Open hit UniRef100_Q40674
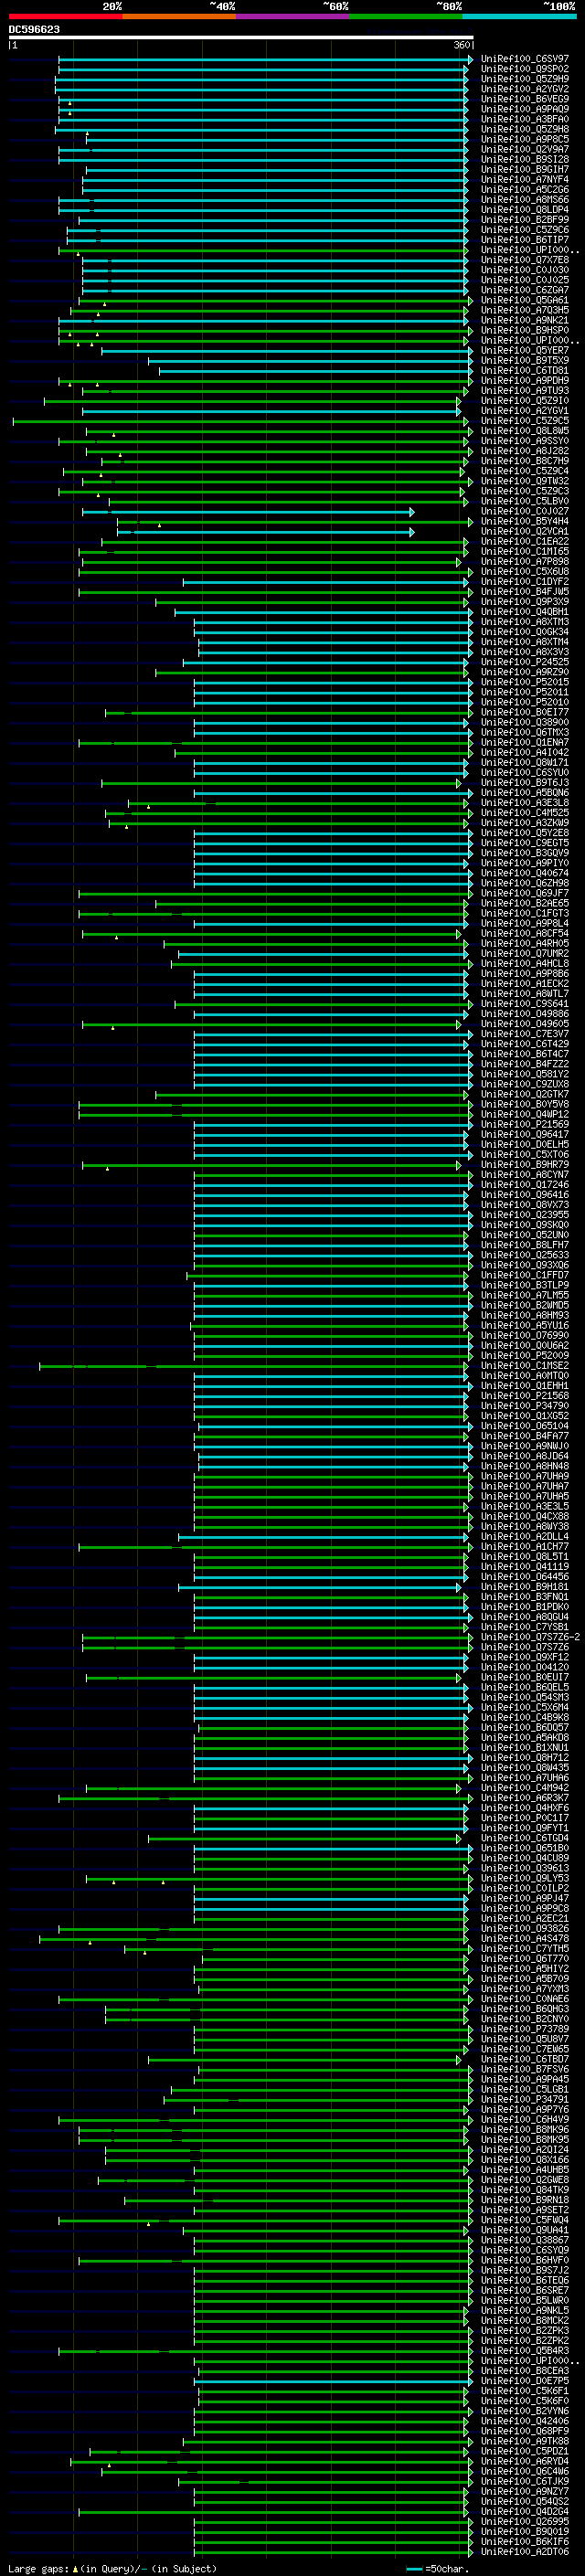 pyautogui.click(x=525, y=873)
